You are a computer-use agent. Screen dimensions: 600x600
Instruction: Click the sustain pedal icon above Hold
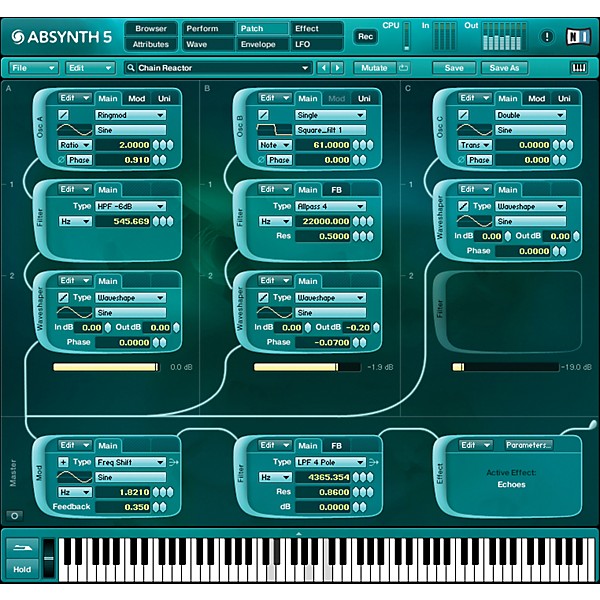click(22, 548)
